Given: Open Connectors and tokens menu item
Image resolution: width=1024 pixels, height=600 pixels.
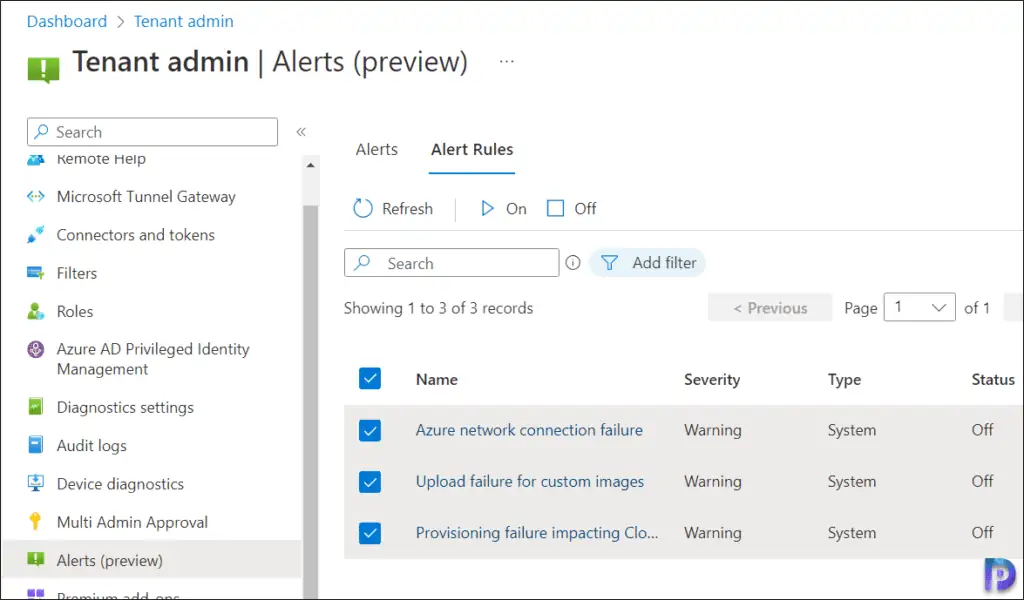Looking at the screenshot, I should (135, 235).
